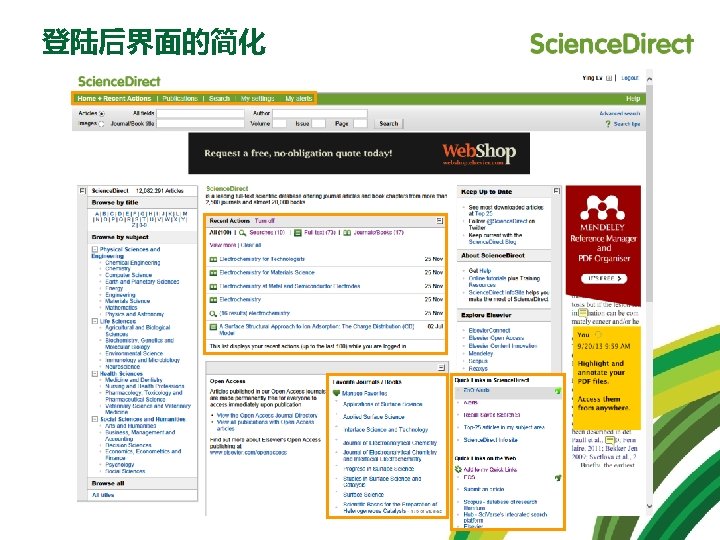Image resolution: width=720 pixels, height=540 pixels.
Task: Click the ScienceDirect logo on the page
Action: pos(119,82)
